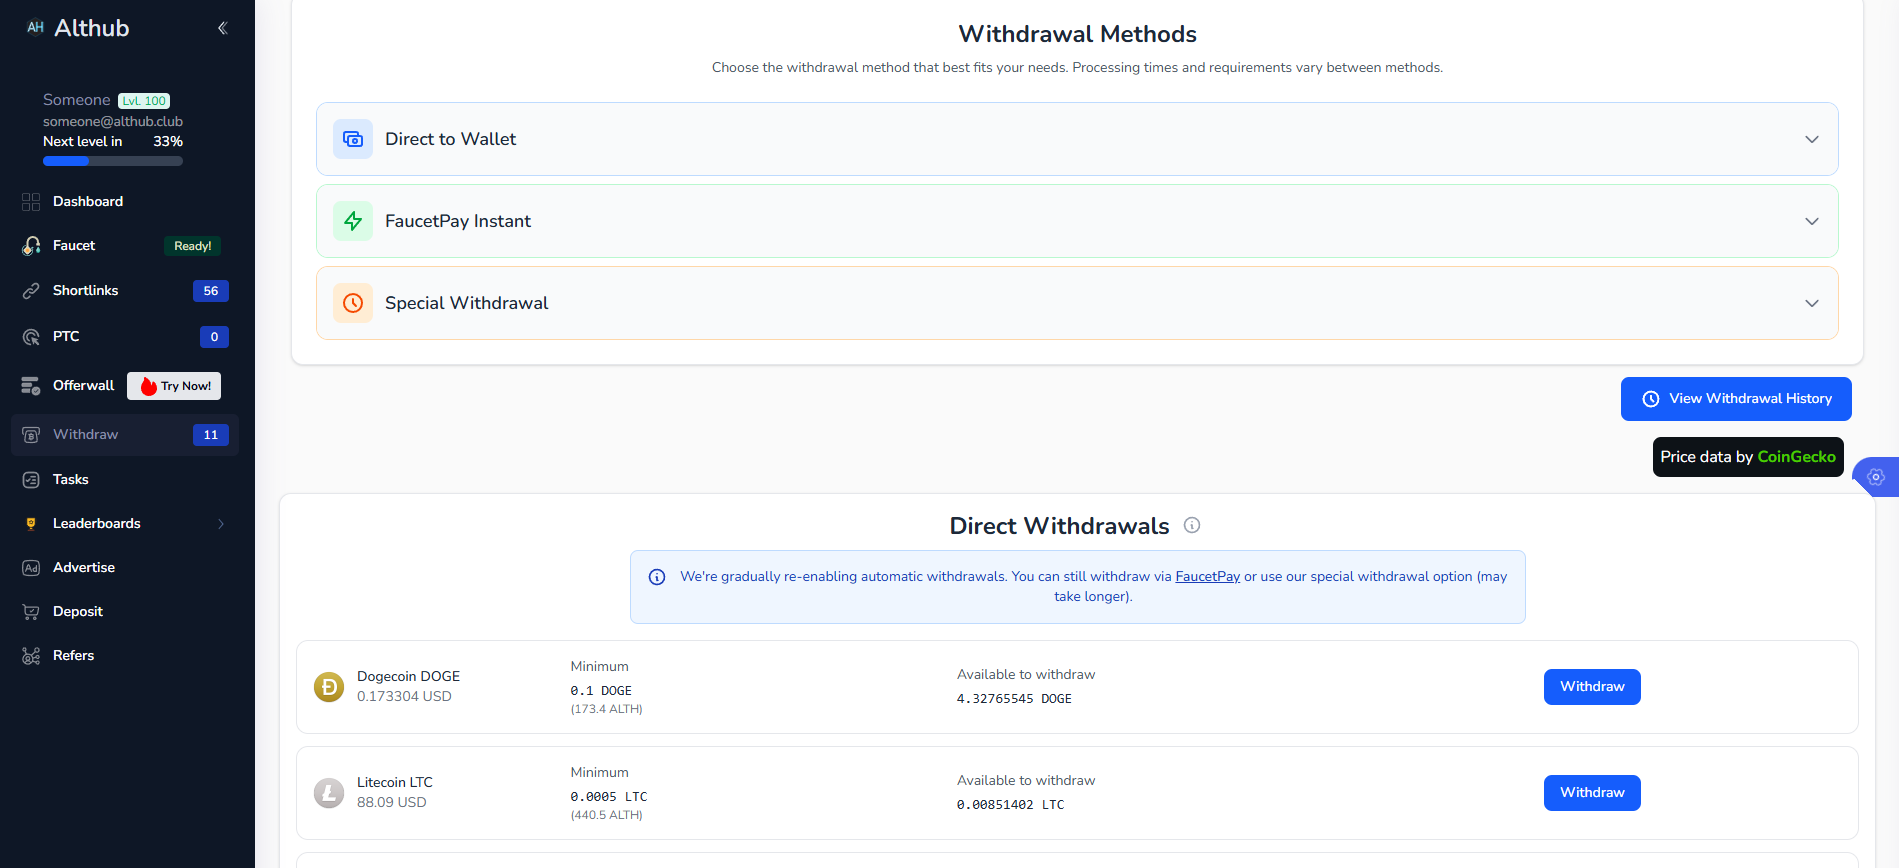
Task: Click Withdraw button for Dogecoin DOGE
Action: click(x=1592, y=687)
